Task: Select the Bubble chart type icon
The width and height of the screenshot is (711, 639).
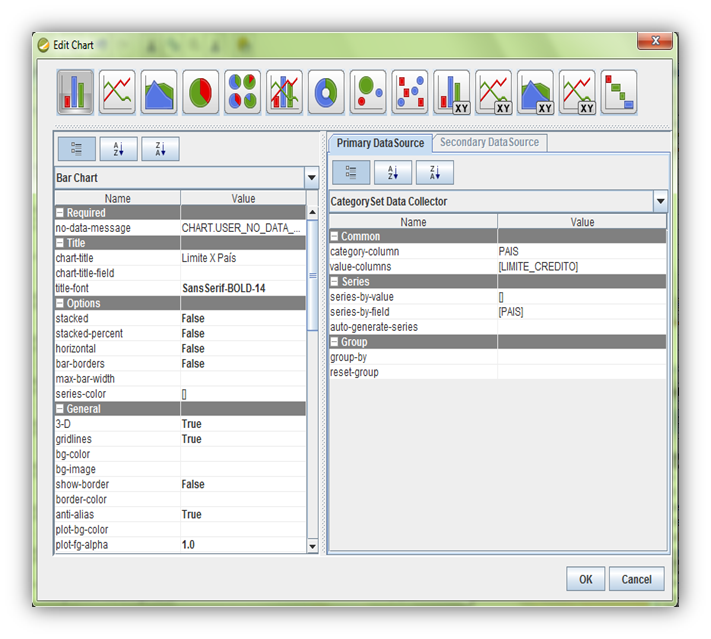Action: (x=368, y=92)
